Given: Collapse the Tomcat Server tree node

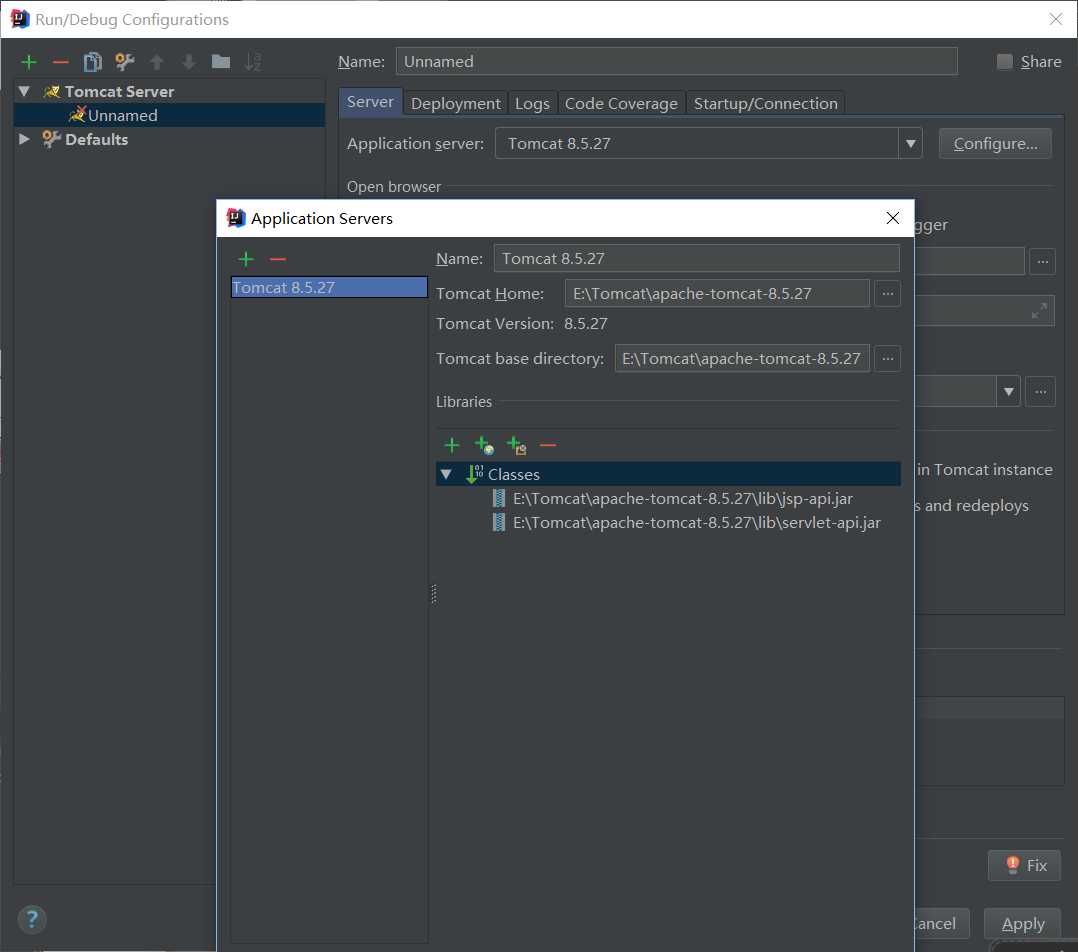Looking at the screenshot, I should (x=25, y=91).
